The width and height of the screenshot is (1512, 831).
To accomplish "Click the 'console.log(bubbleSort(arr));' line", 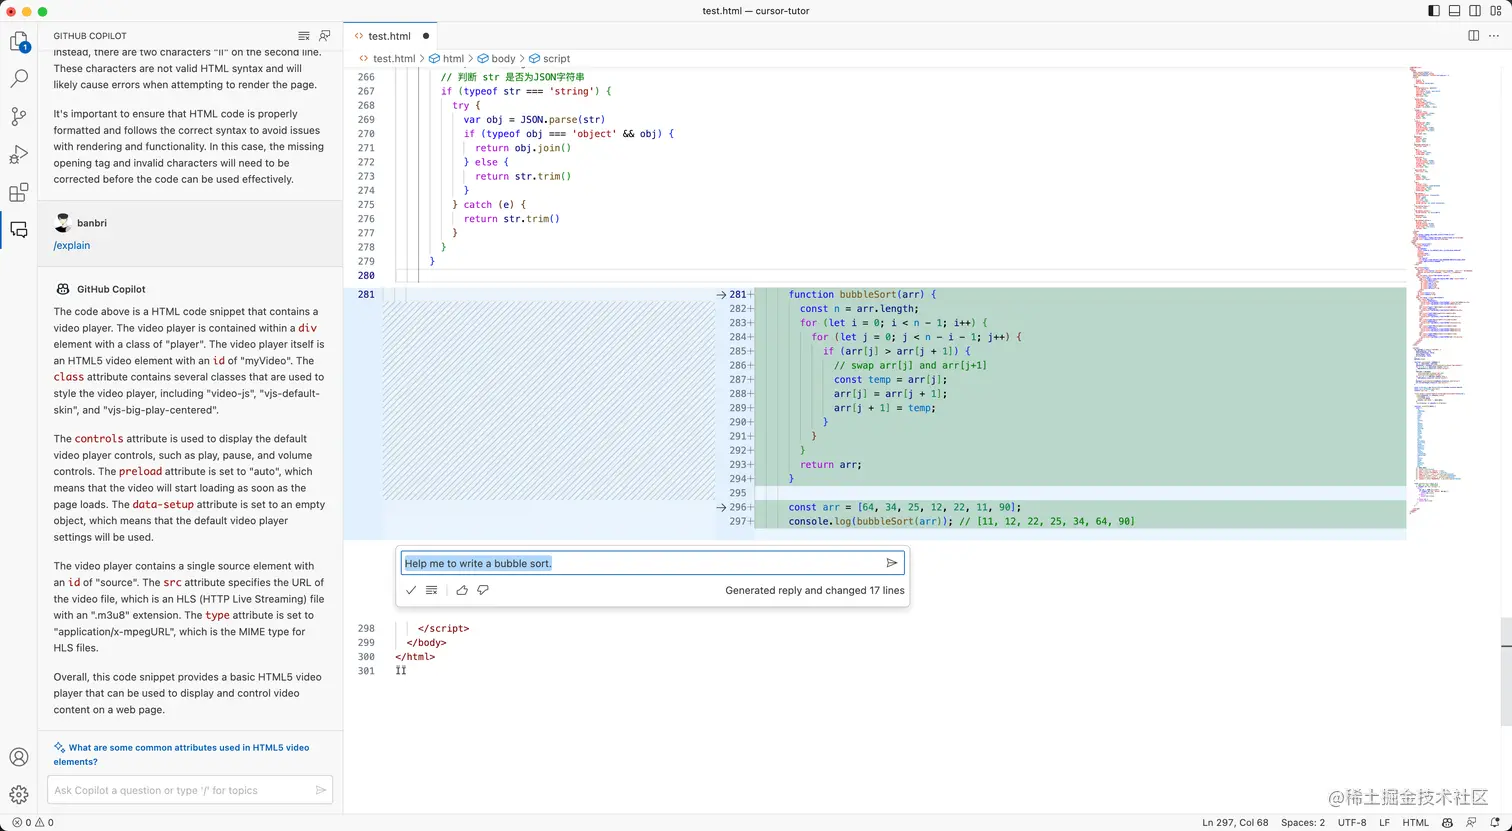I will (961, 521).
